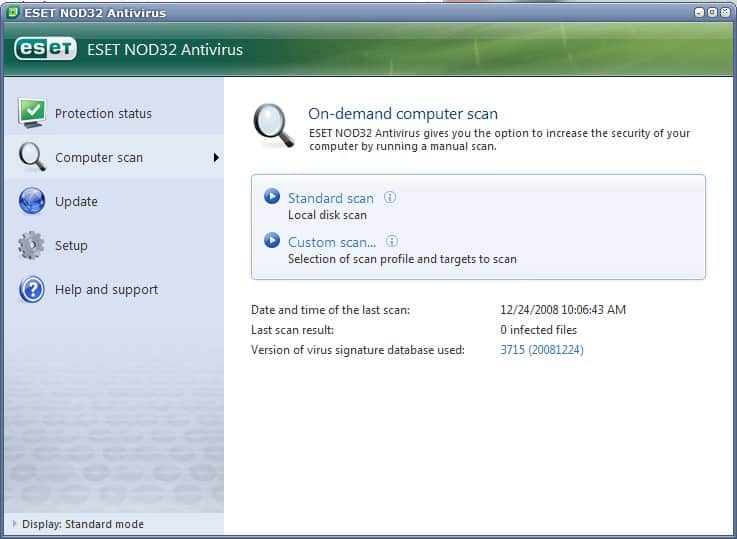
Task: Open virus signature database version 3715 link
Action: click(541, 350)
